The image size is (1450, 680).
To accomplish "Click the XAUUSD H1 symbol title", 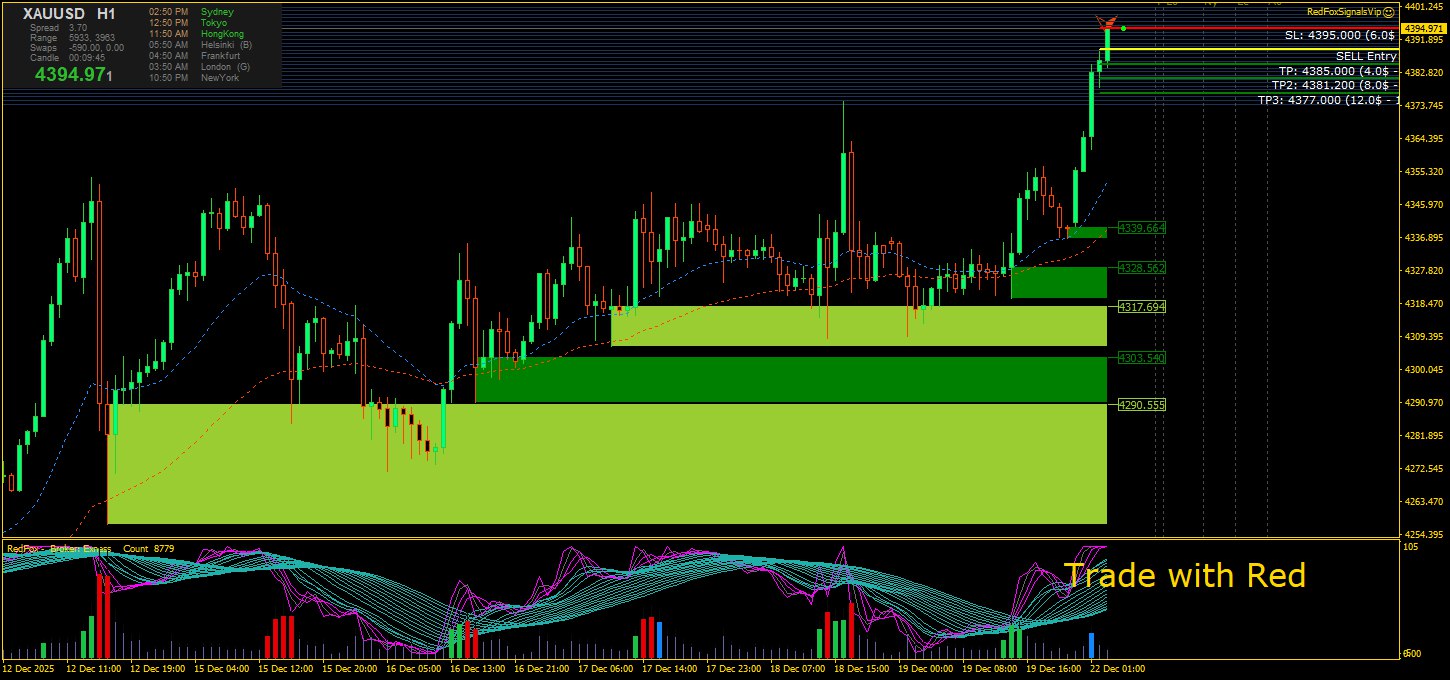I will (x=69, y=13).
